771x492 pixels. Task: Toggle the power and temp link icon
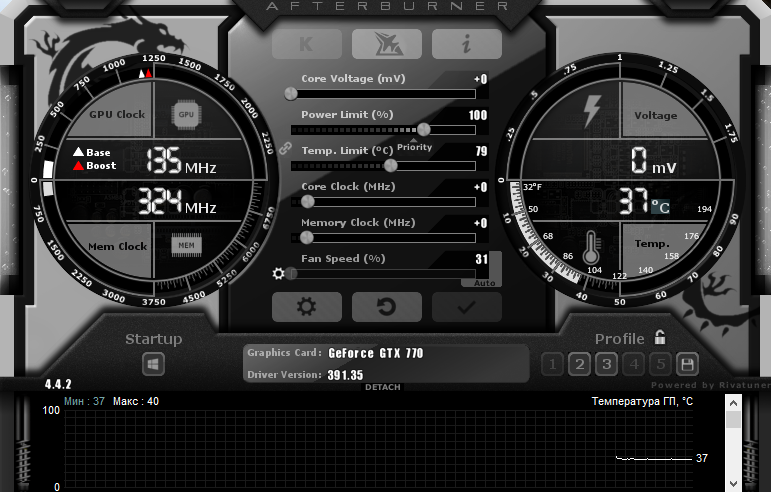coord(285,148)
